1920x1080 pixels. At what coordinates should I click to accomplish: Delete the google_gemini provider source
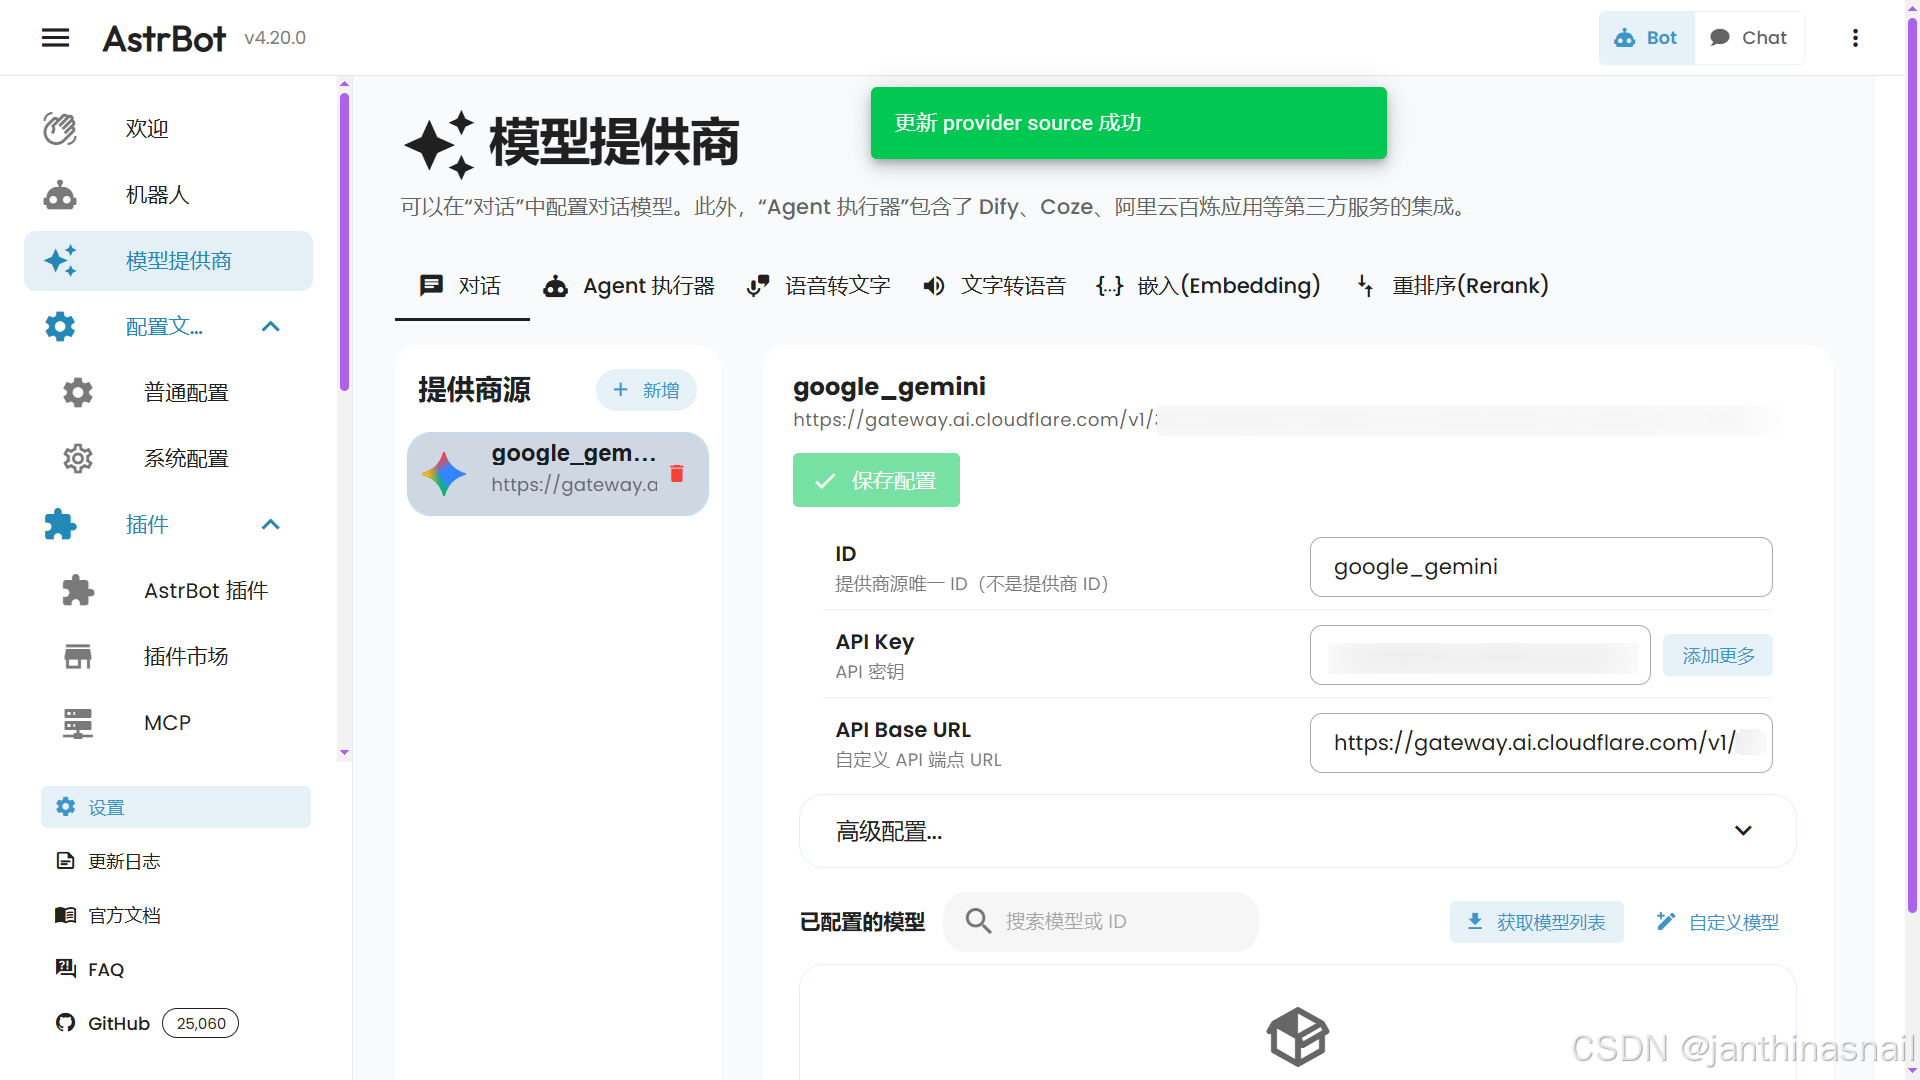pyautogui.click(x=677, y=474)
